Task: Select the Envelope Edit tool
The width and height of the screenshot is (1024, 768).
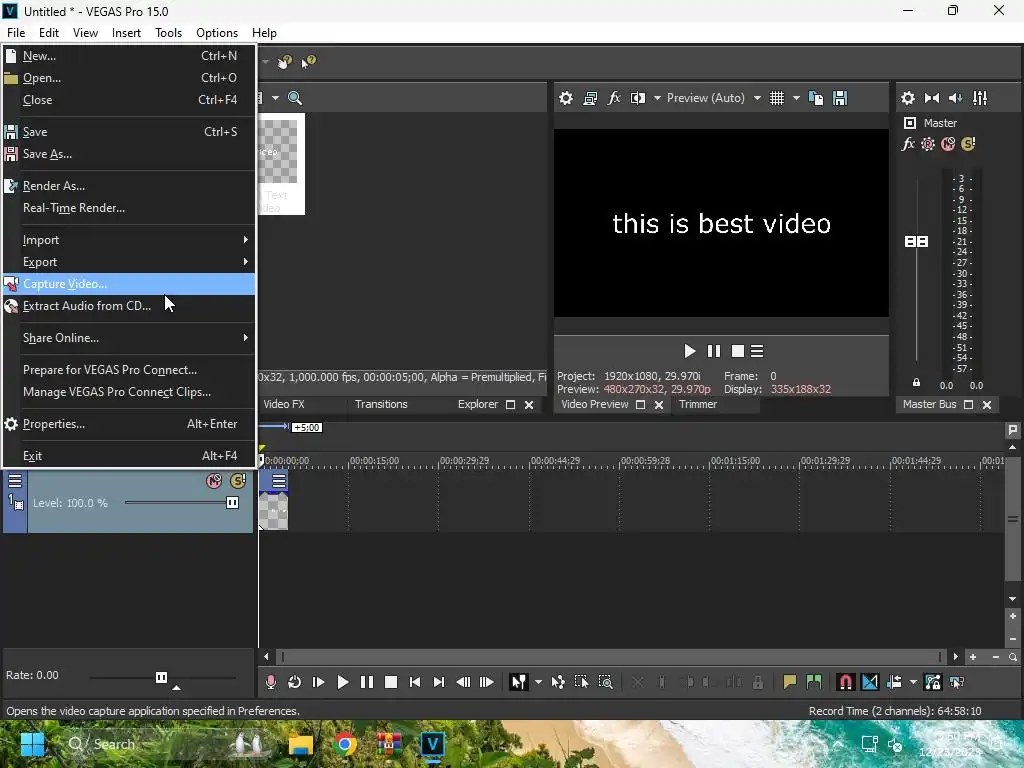Action: (558, 682)
